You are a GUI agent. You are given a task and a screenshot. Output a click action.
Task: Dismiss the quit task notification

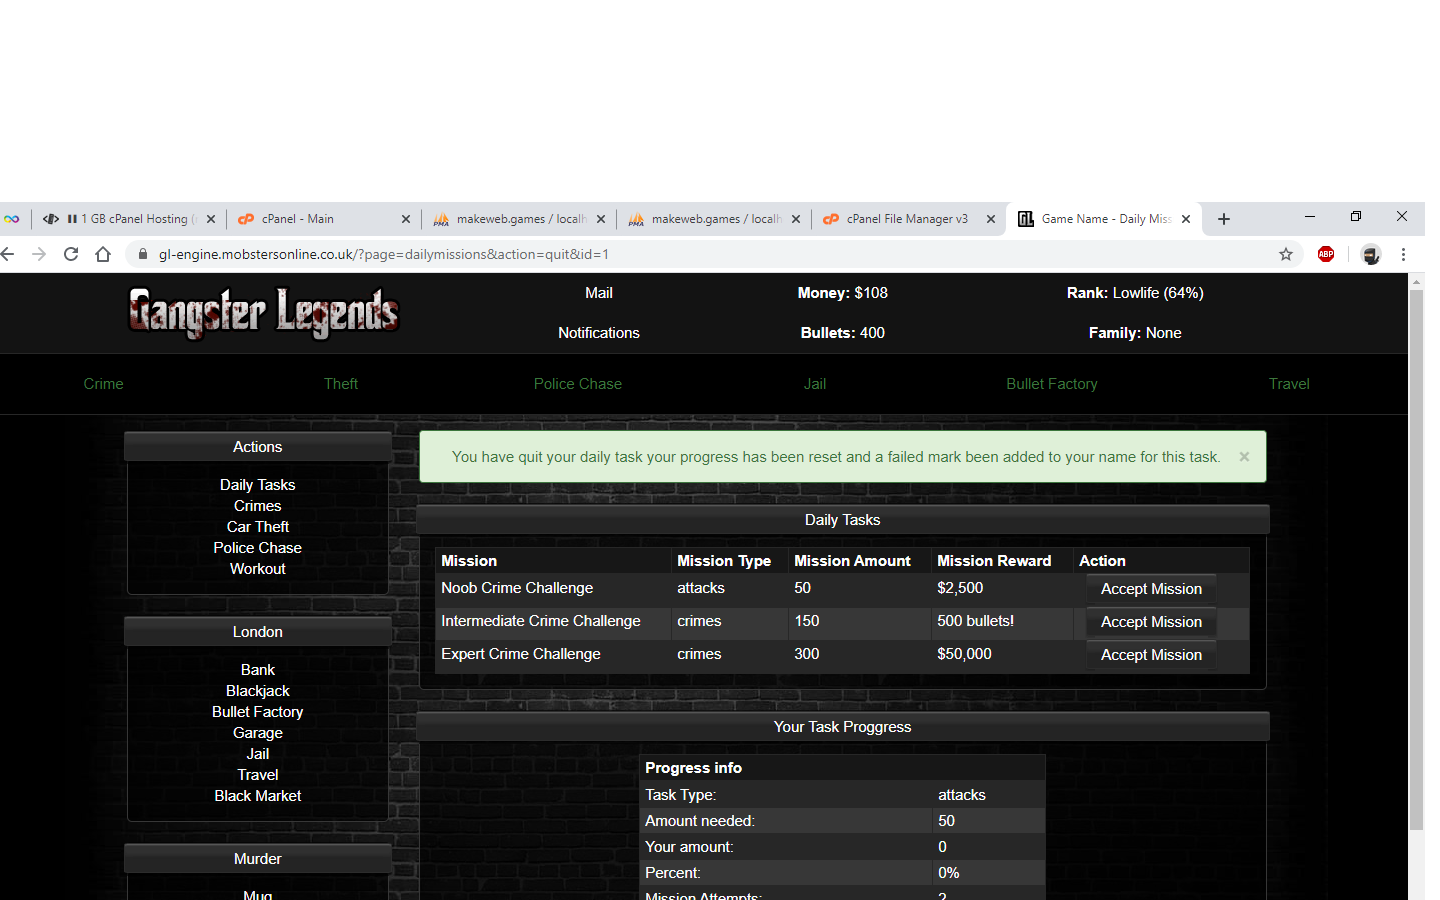pos(1244,457)
